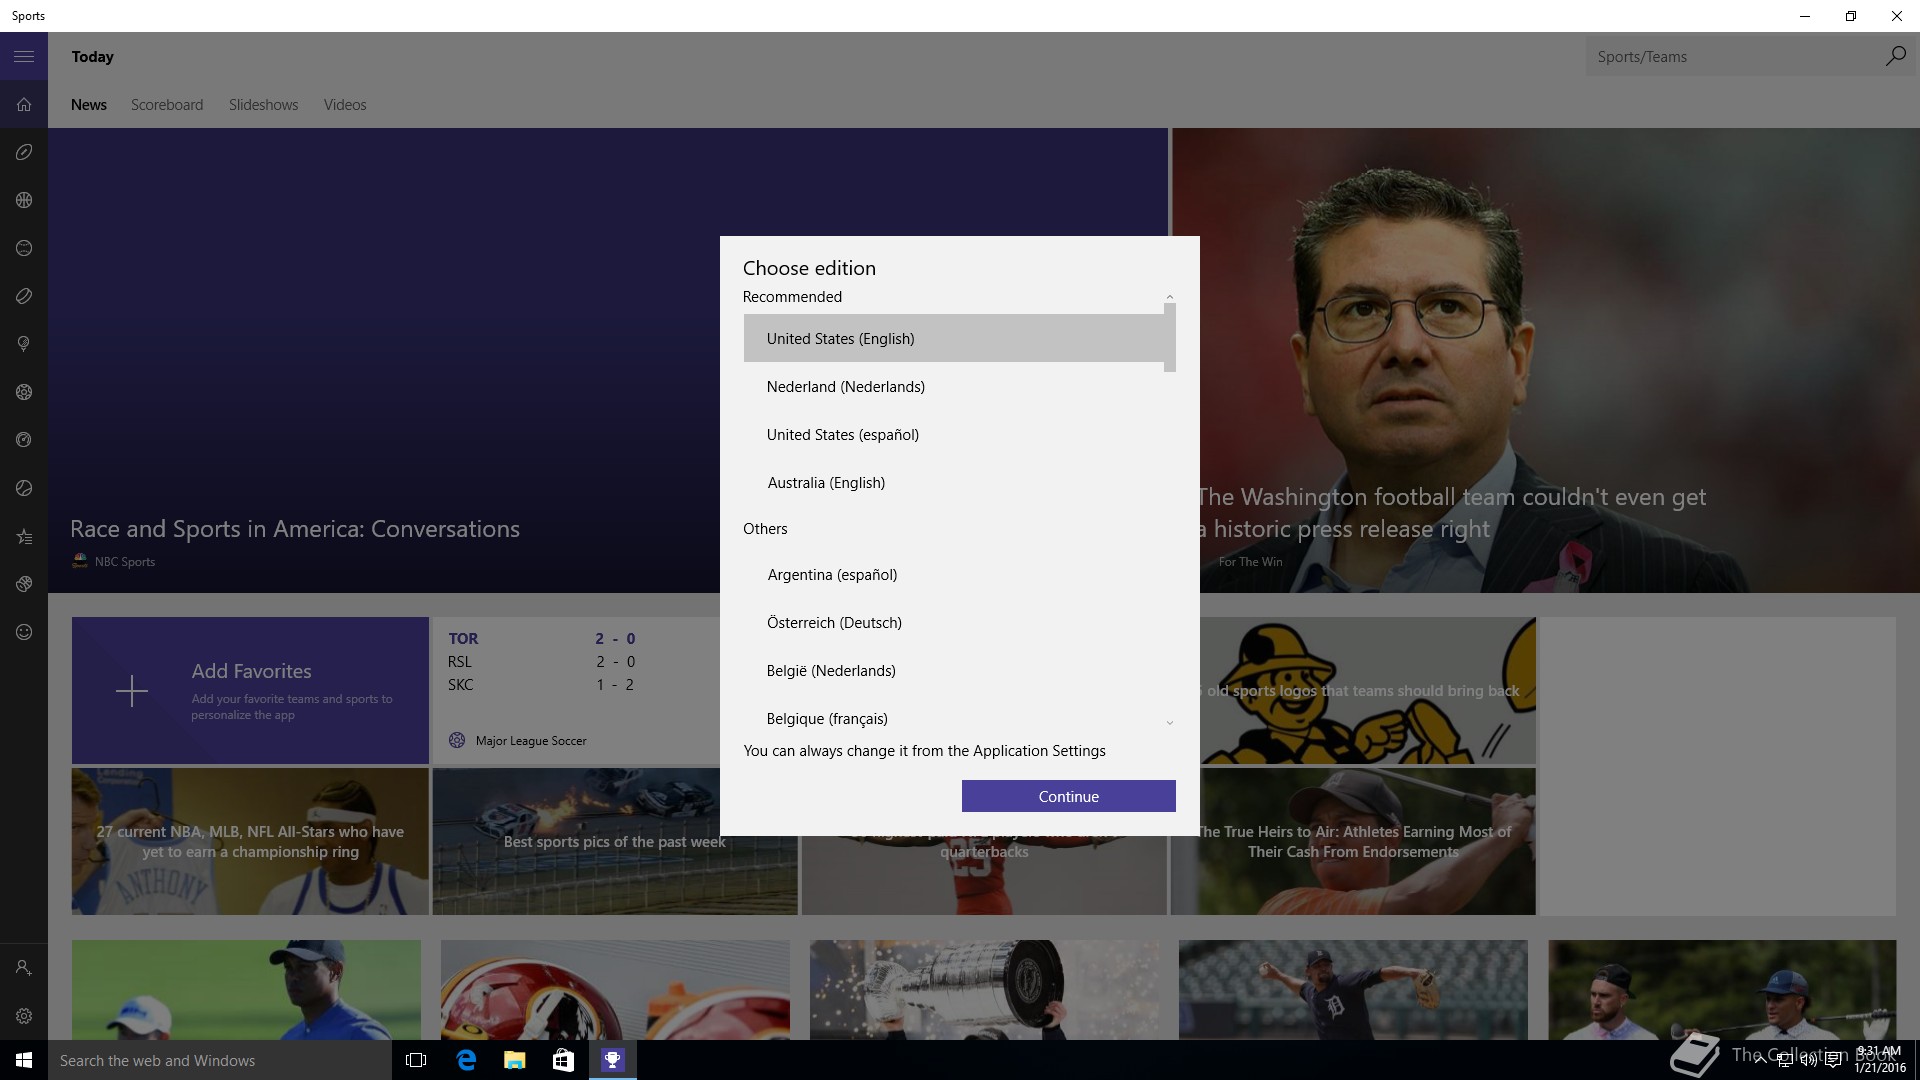Open the tennis ball section in sidebar
Viewport: 1920px width, 1080px height.
24,488
